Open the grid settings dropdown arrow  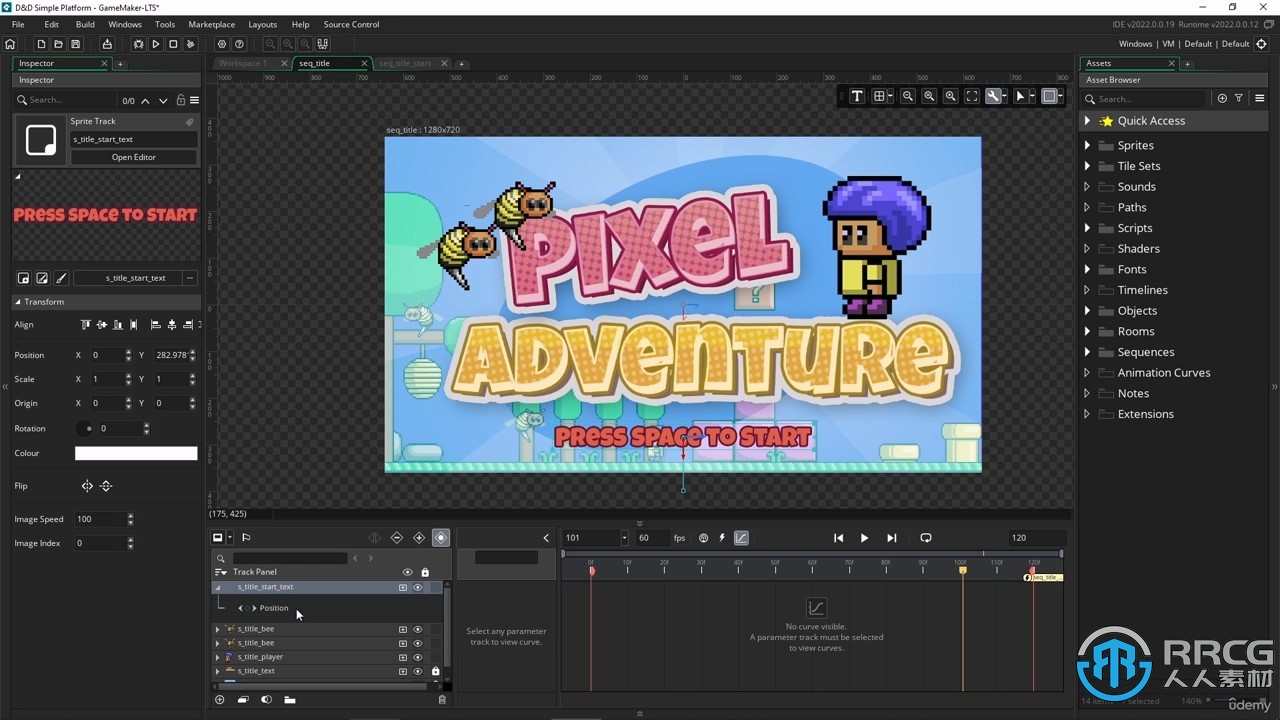tap(891, 96)
